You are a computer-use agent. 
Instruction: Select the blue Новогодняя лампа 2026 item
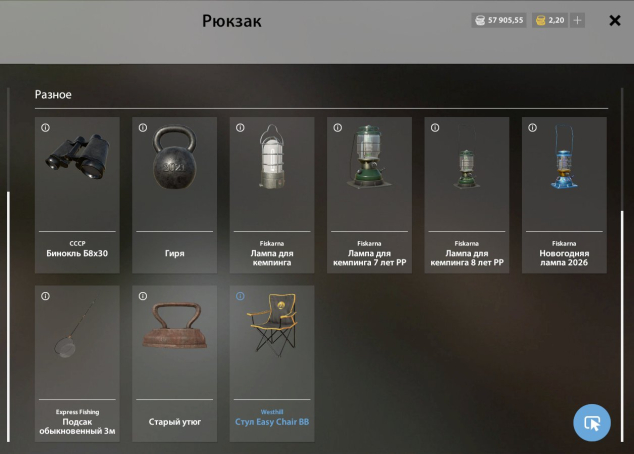pos(564,195)
